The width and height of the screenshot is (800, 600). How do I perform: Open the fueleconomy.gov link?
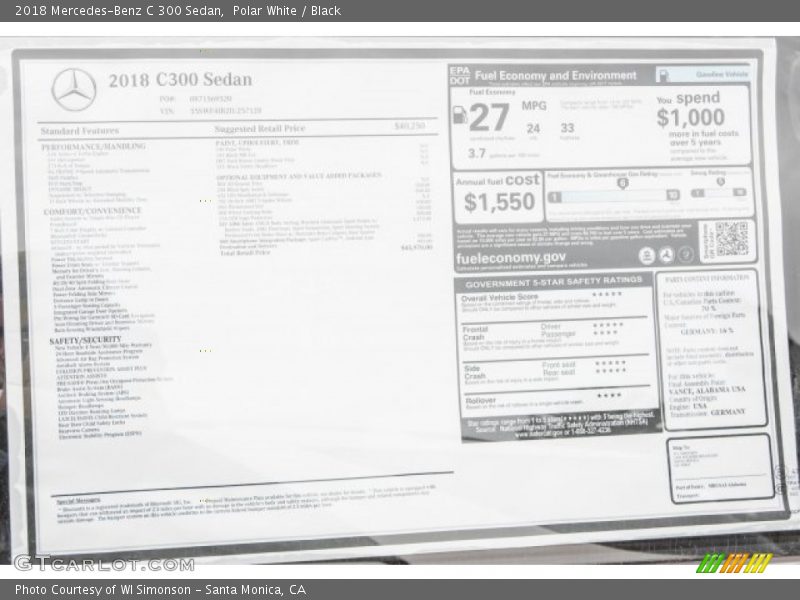point(511,258)
